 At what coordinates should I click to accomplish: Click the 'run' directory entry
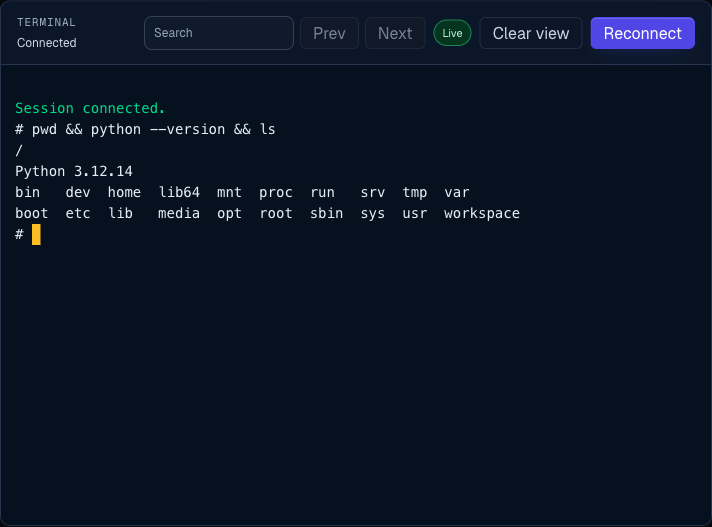[x=322, y=192]
